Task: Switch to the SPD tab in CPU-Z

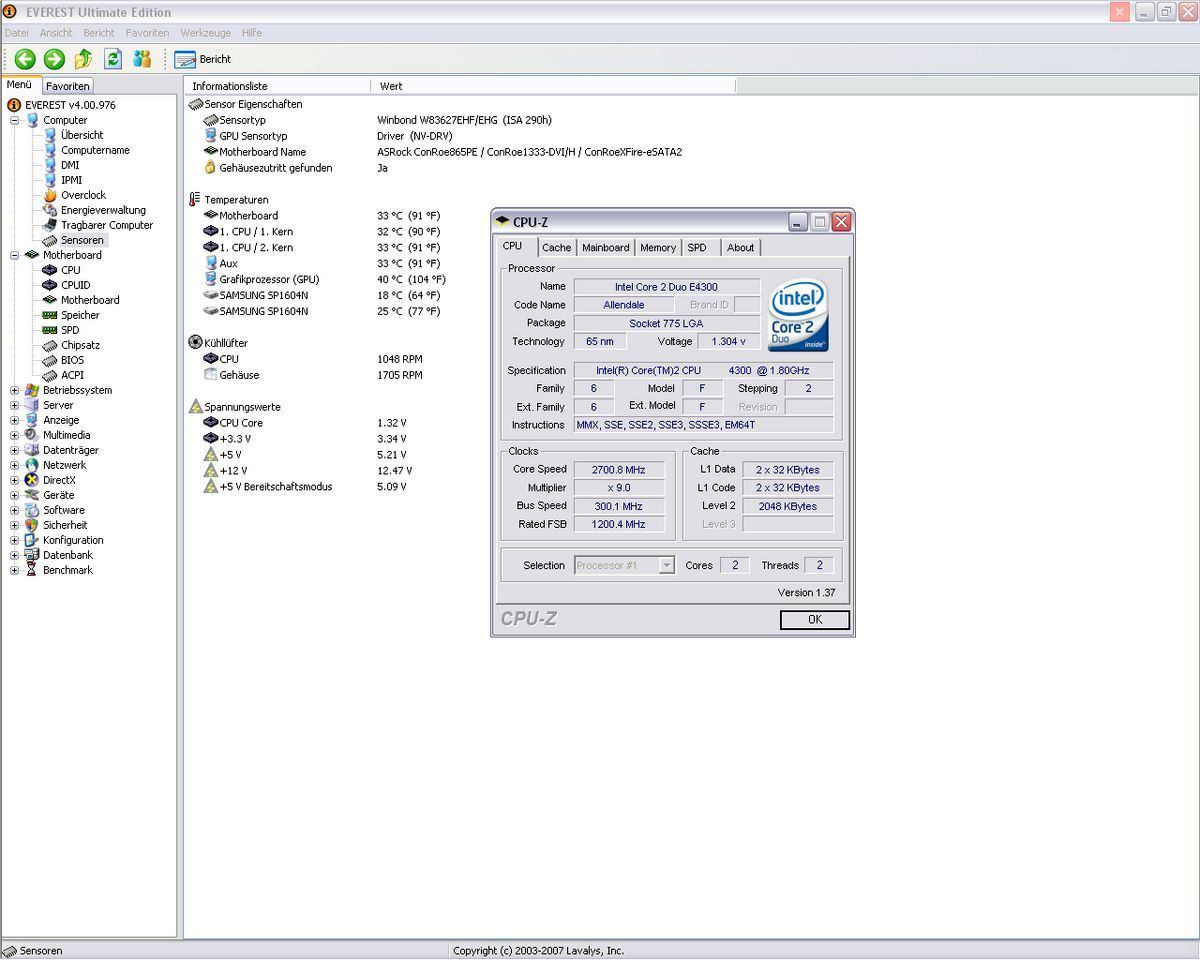Action: coord(697,248)
